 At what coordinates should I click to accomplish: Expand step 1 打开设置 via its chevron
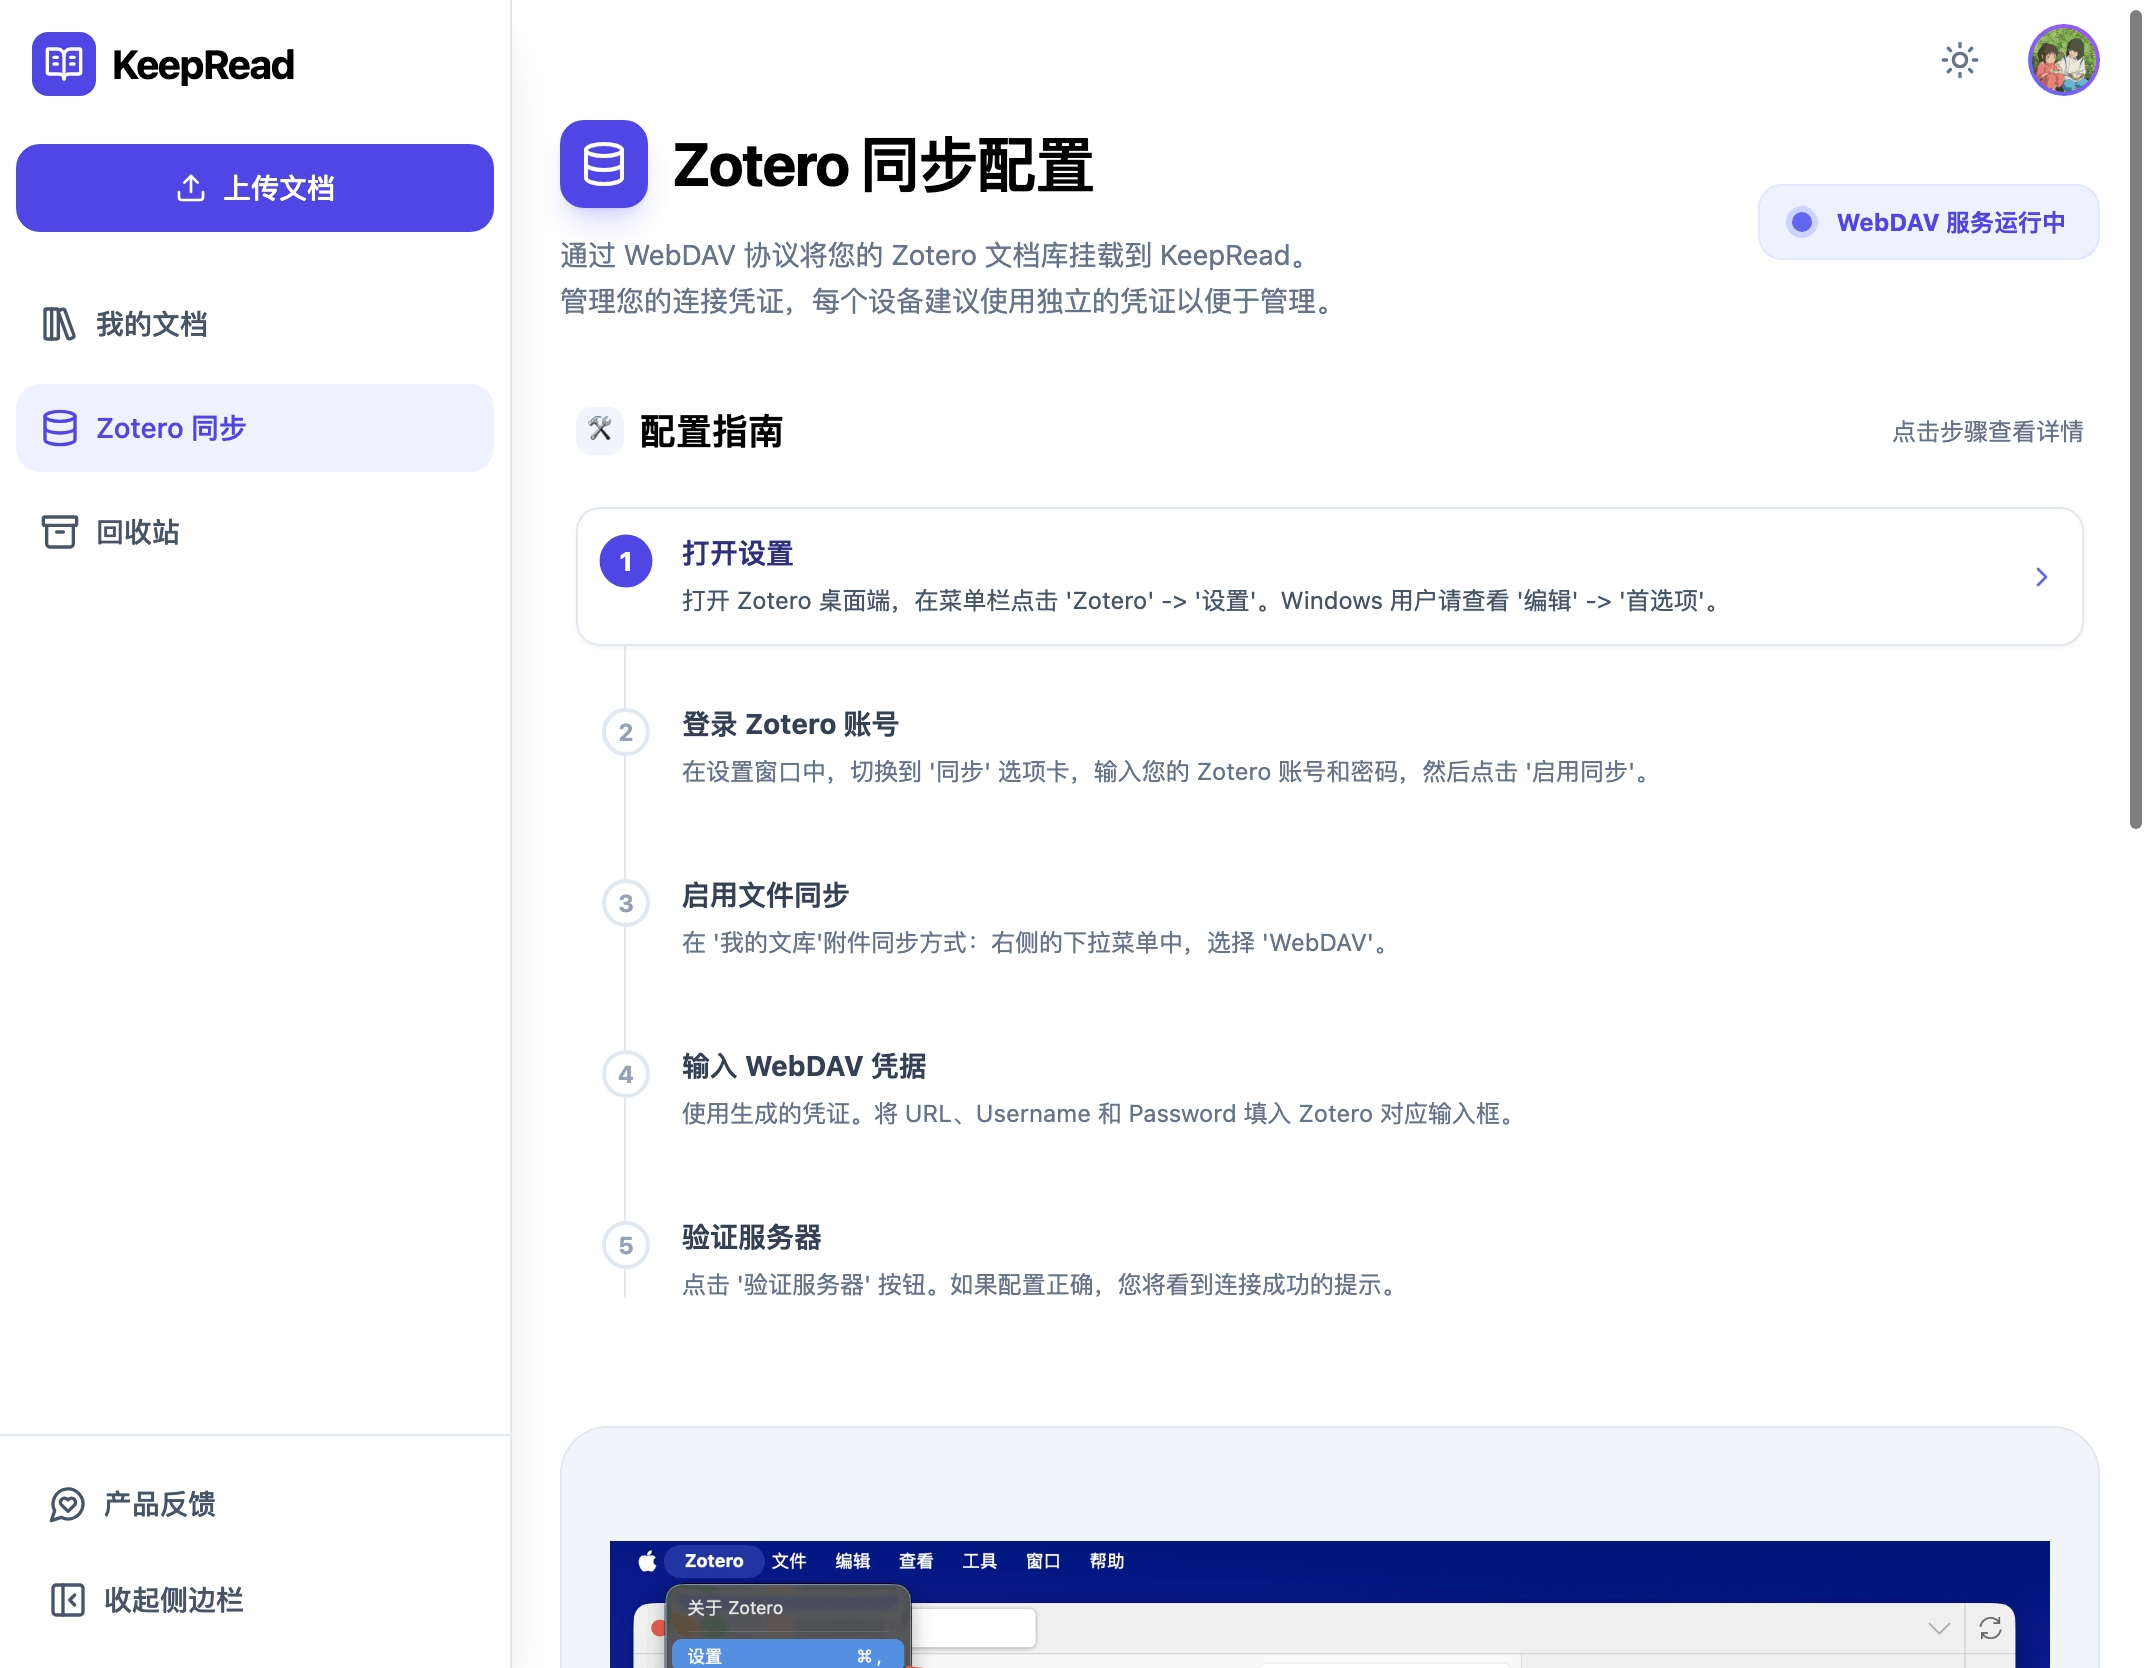point(2041,577)
